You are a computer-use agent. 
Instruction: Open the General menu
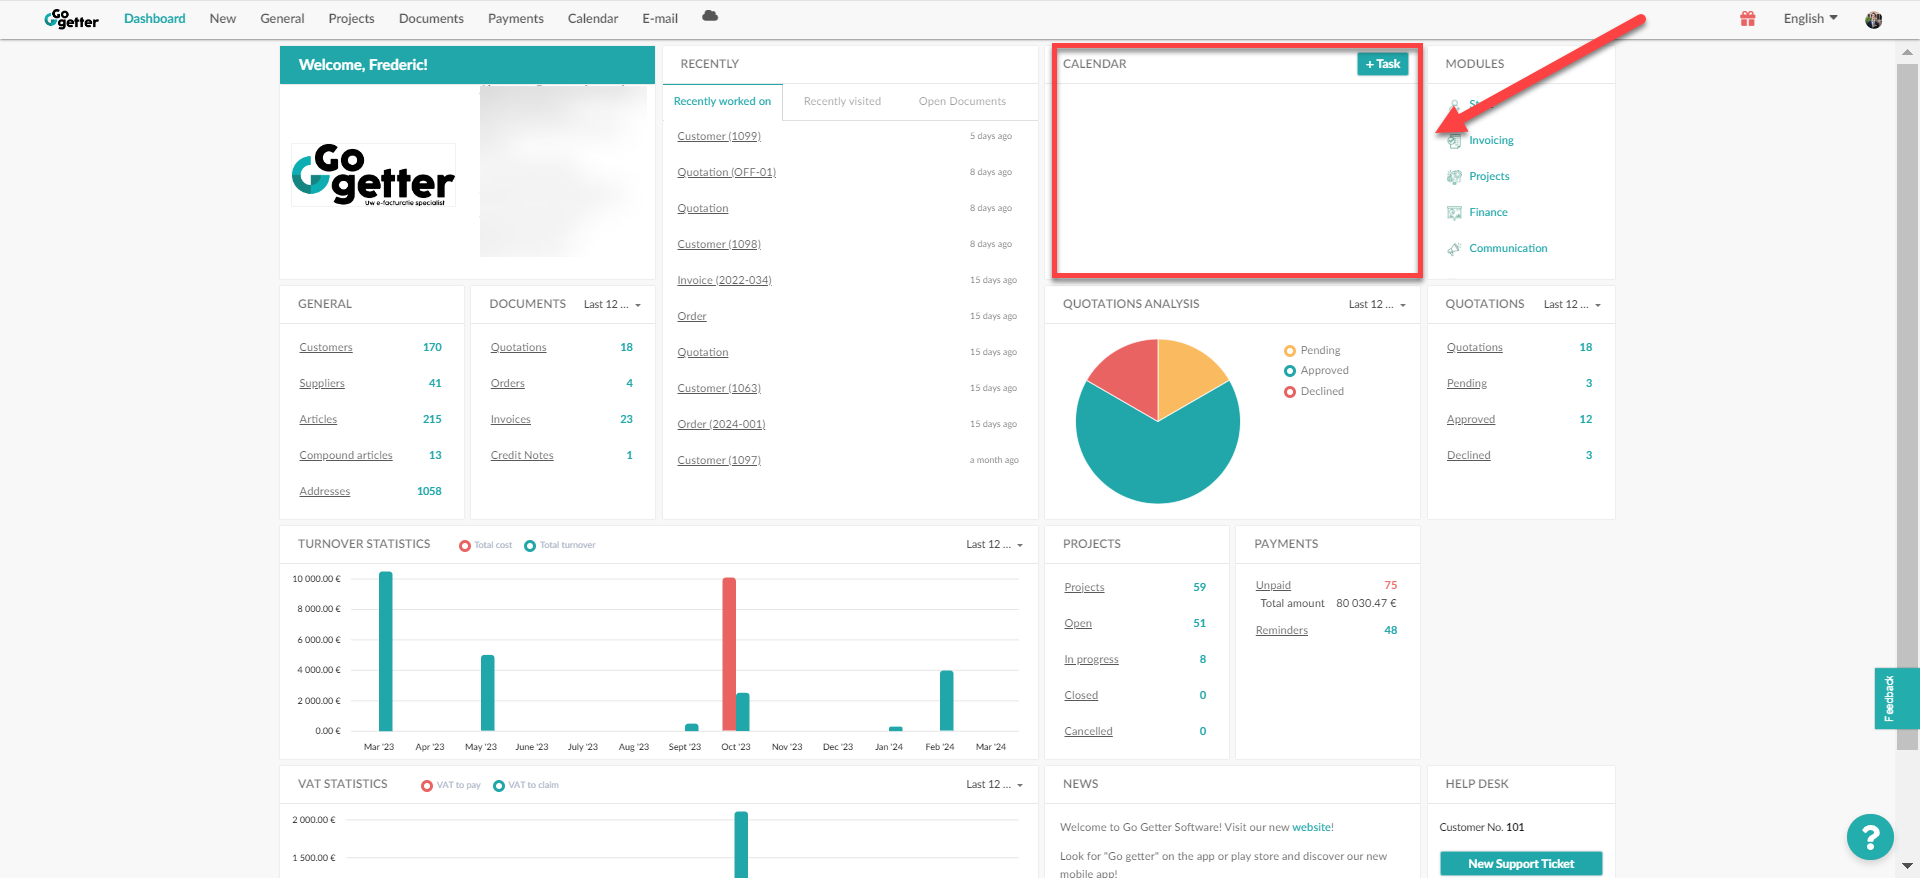pyautogui.click(x=282, y=19)
